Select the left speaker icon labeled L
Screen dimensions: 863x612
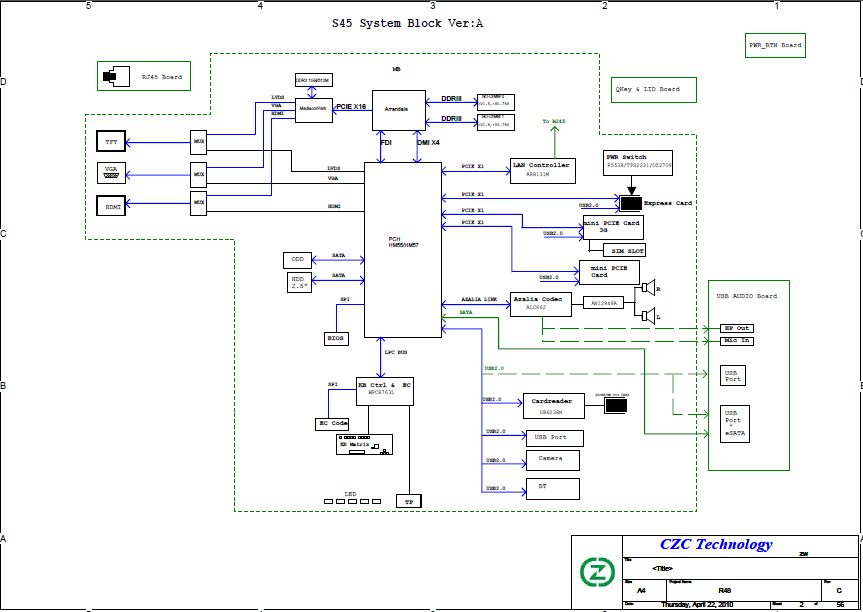pos(648,315)
